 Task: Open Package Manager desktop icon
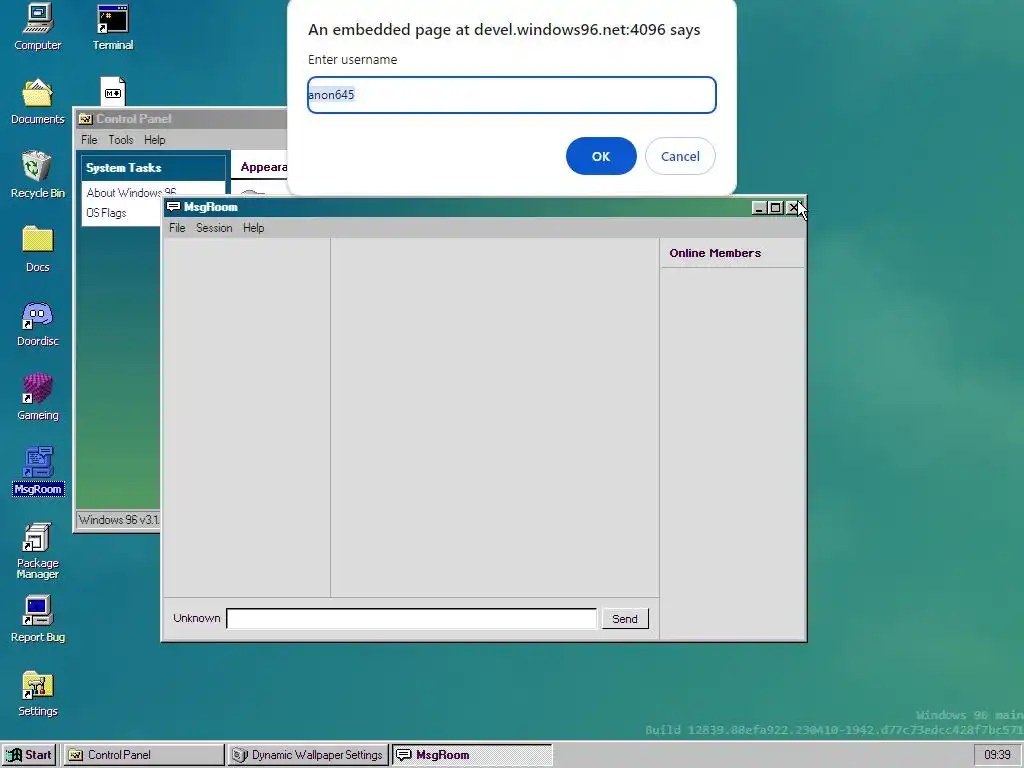[x=37, y=551]
